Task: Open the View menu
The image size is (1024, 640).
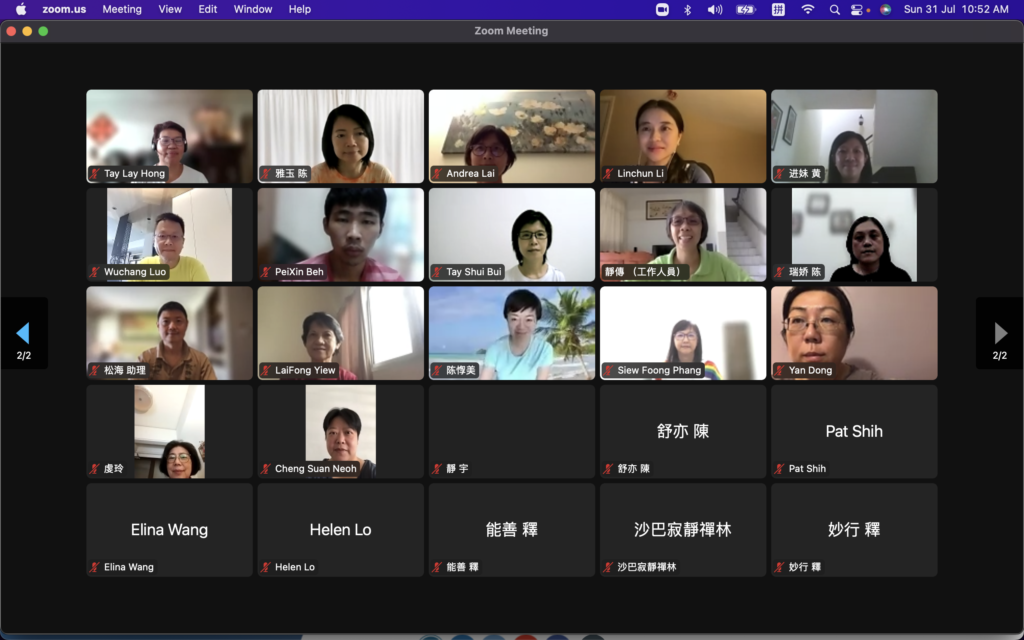Action: pyautogui.click(x=170, y=9)
